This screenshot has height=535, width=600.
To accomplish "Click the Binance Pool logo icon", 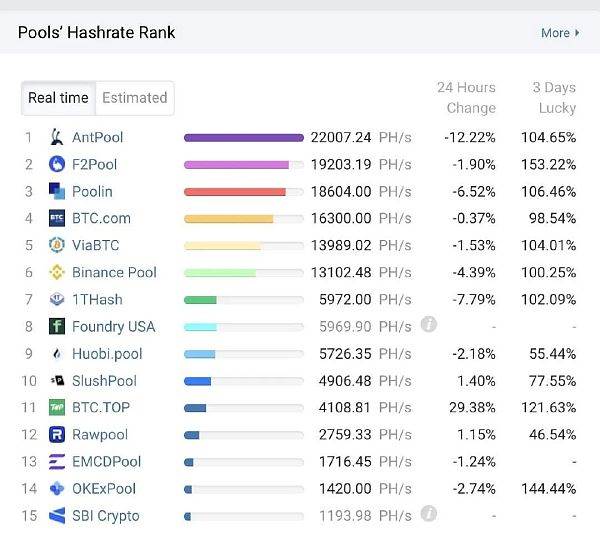I will tap(57, 272).
